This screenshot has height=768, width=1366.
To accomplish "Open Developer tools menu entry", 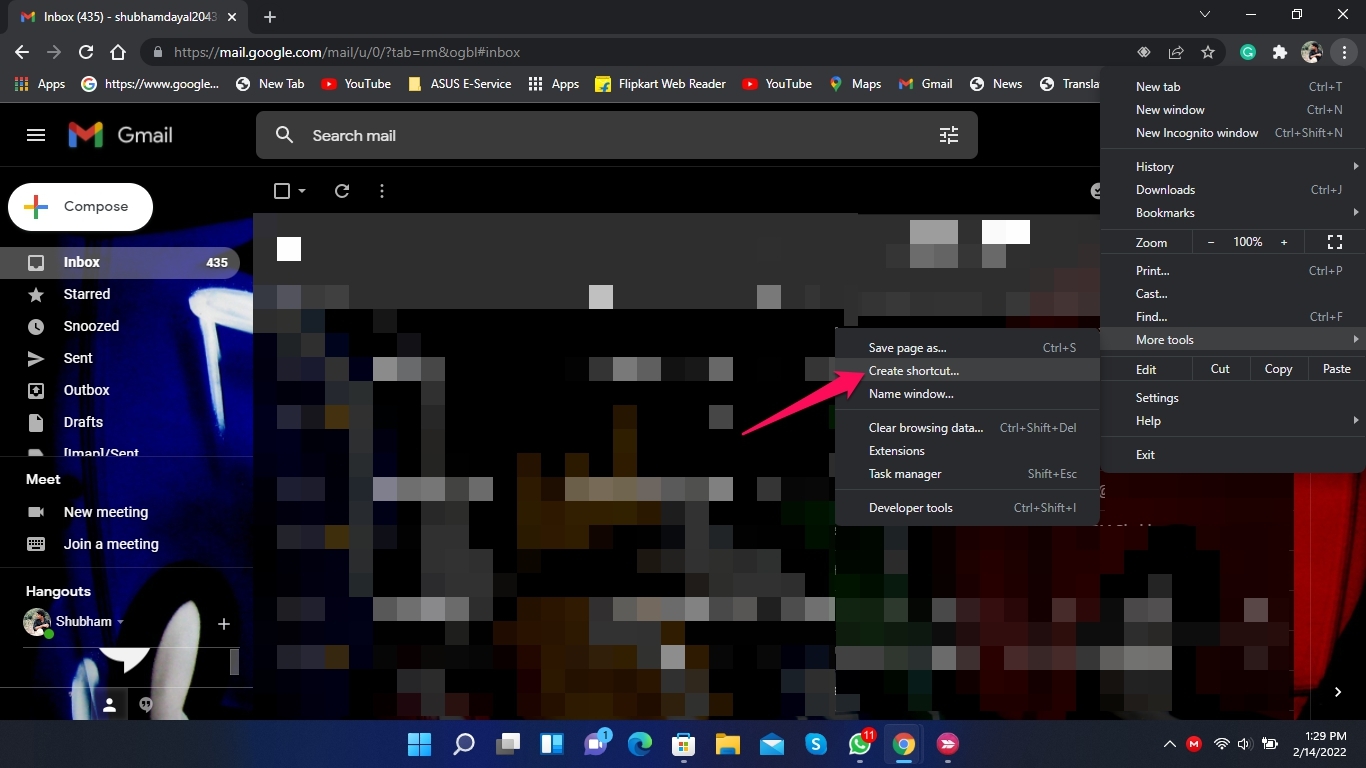I will point(967,507).
